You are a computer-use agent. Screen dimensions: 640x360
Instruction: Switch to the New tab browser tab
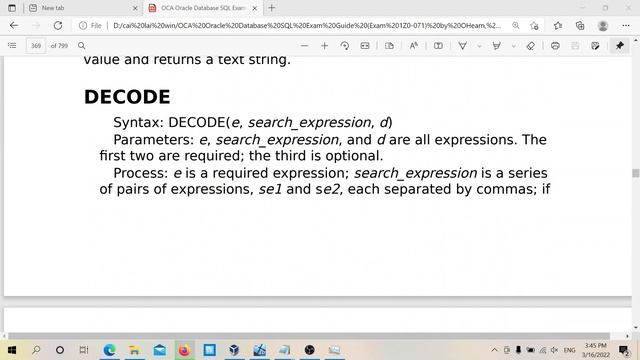[x=82, y=8]
